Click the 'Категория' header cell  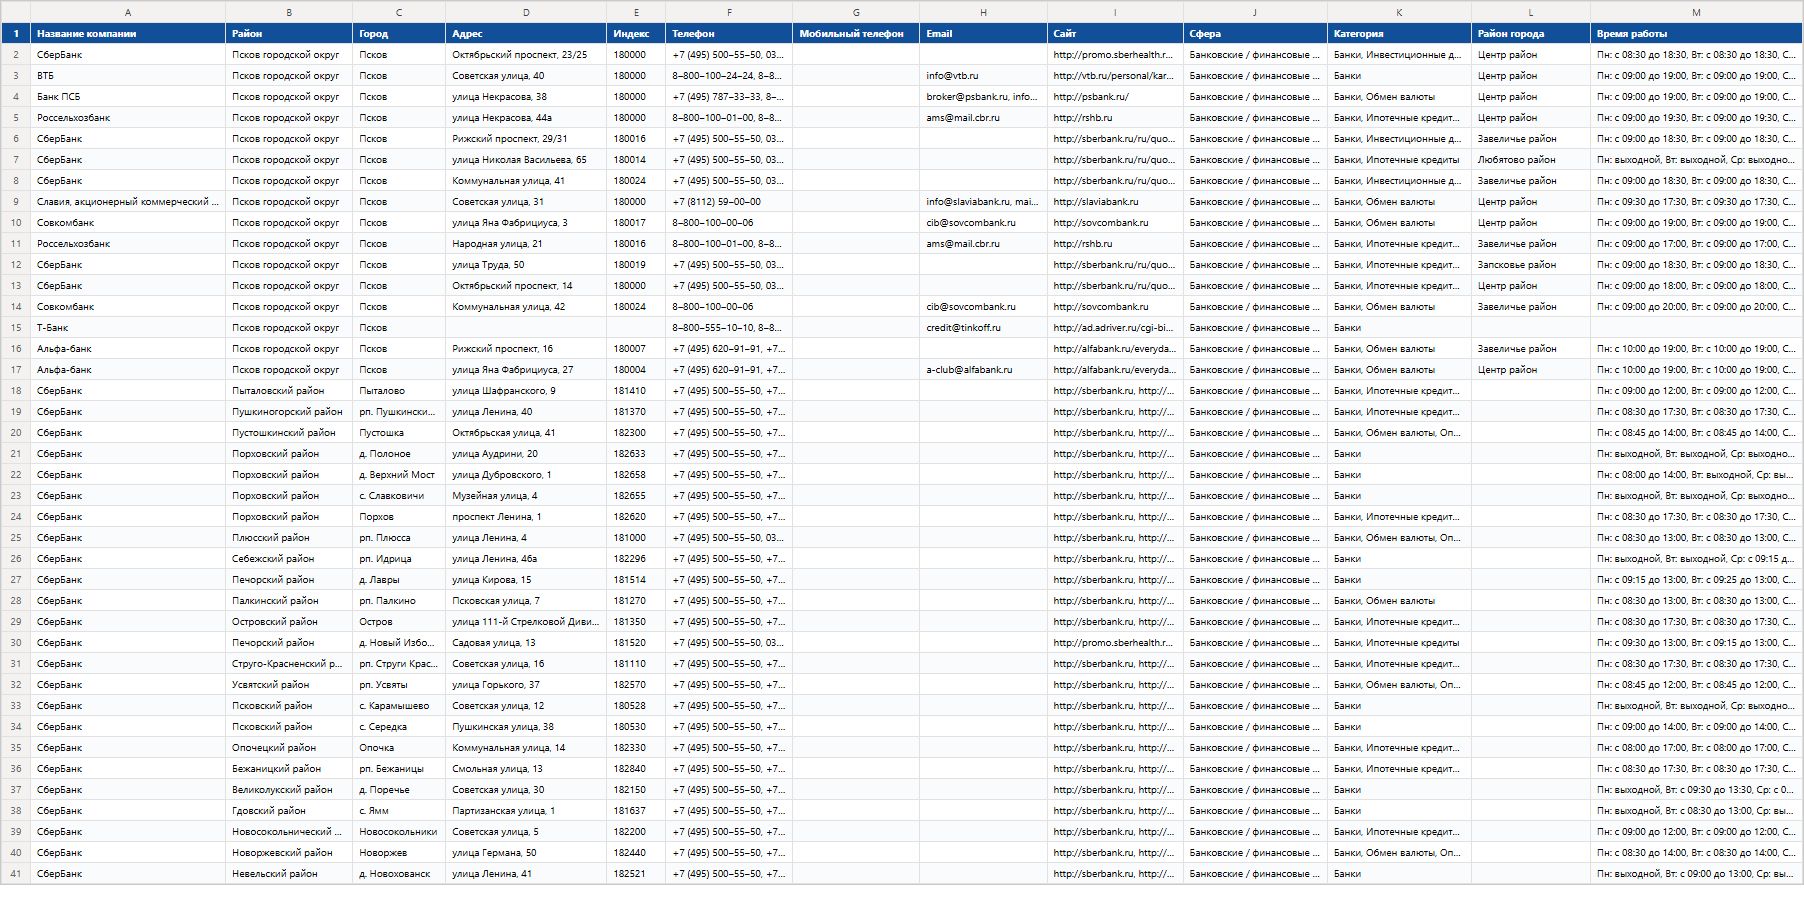pyautogui.click(x=1399, y=34)
